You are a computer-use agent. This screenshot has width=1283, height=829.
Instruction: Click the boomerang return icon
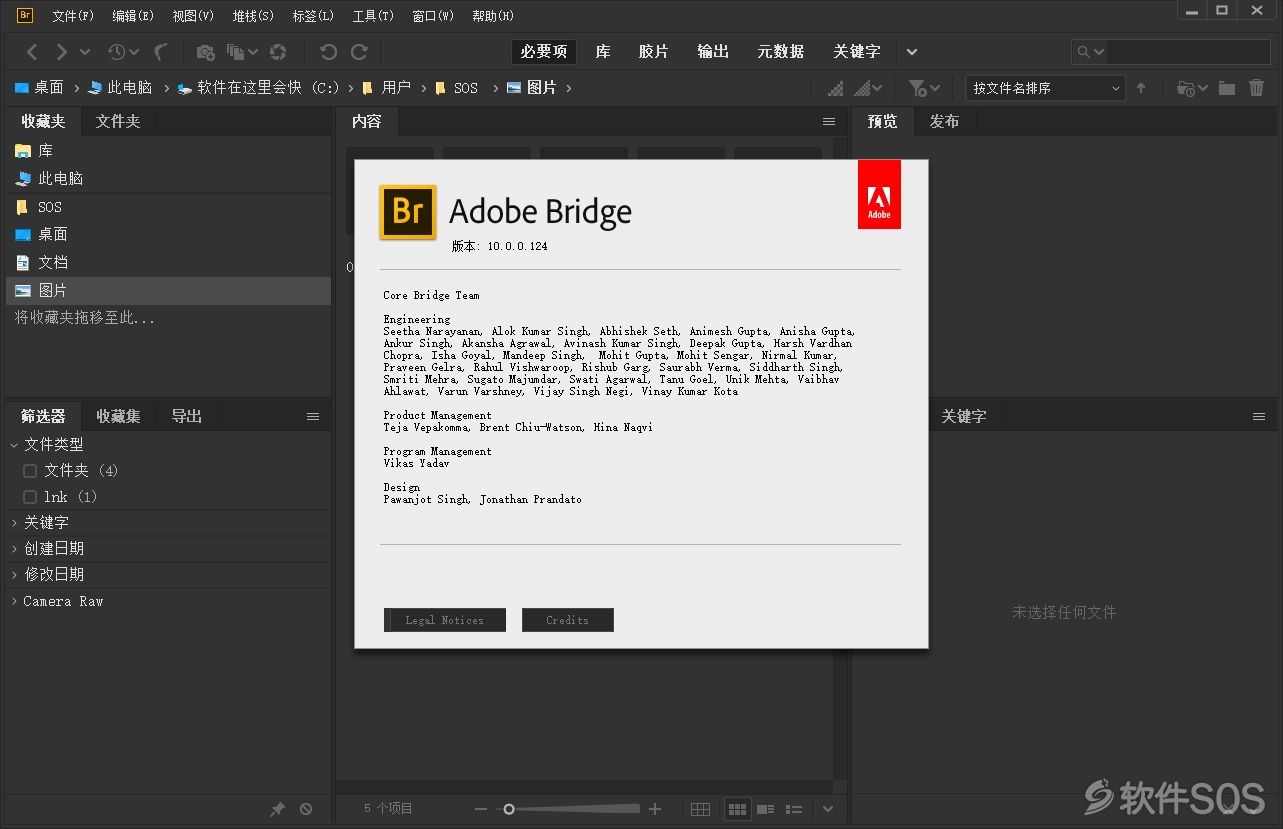[x=161, y=52]
